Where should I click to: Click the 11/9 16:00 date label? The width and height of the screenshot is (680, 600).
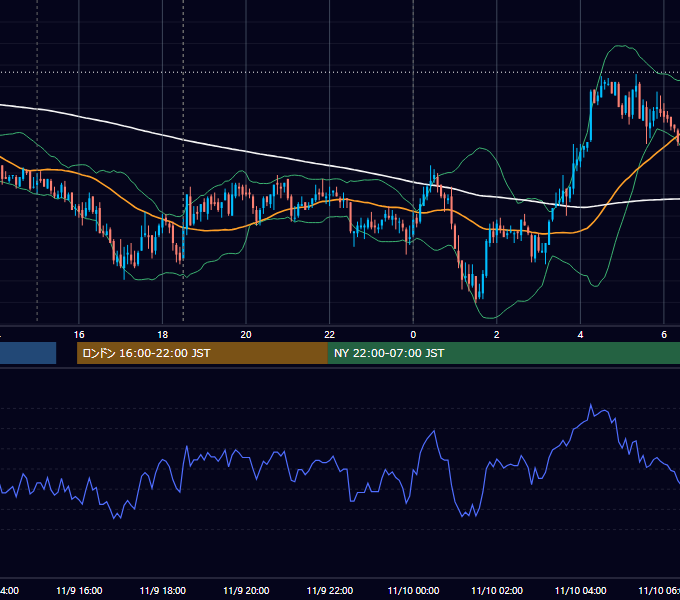pos(79,590)
